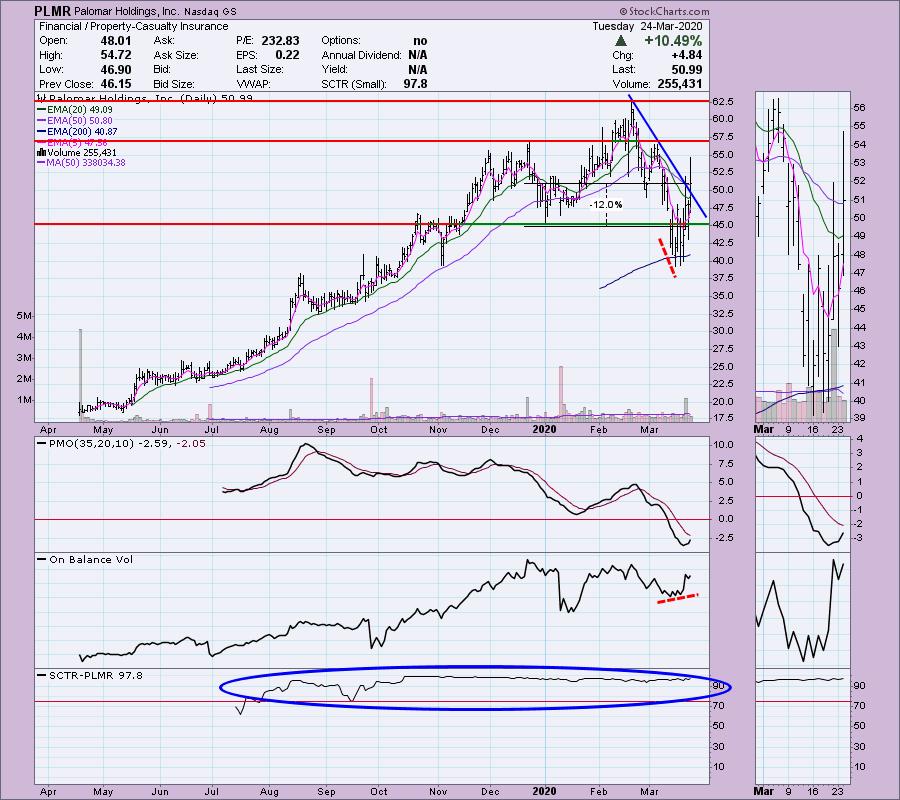The image size is (900, 800).
Task: Click the MA(50) 338034.38 legend entry
Action: (82, 163)
